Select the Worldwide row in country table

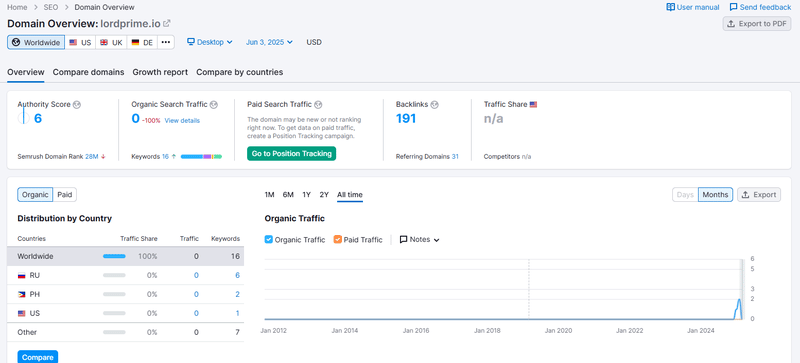coord(126,256)
